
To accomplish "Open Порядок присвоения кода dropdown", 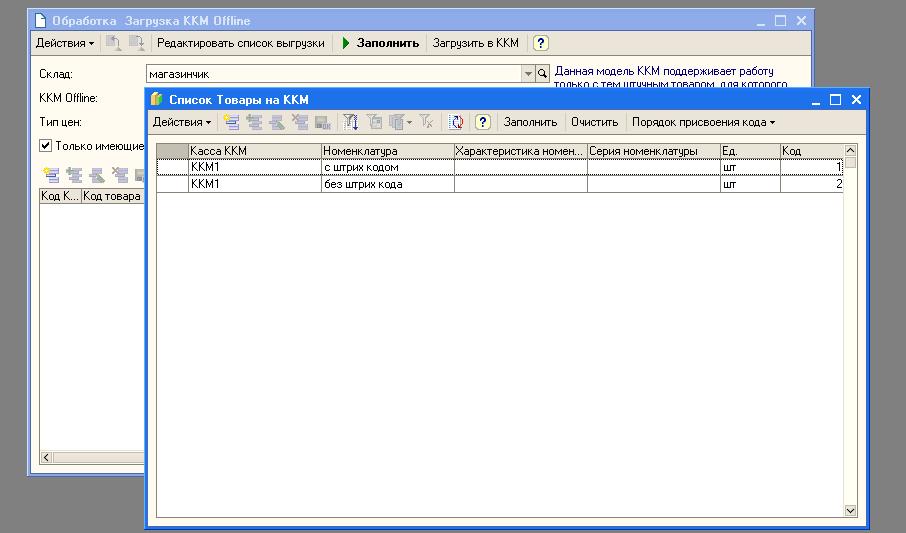I will 703,122.
